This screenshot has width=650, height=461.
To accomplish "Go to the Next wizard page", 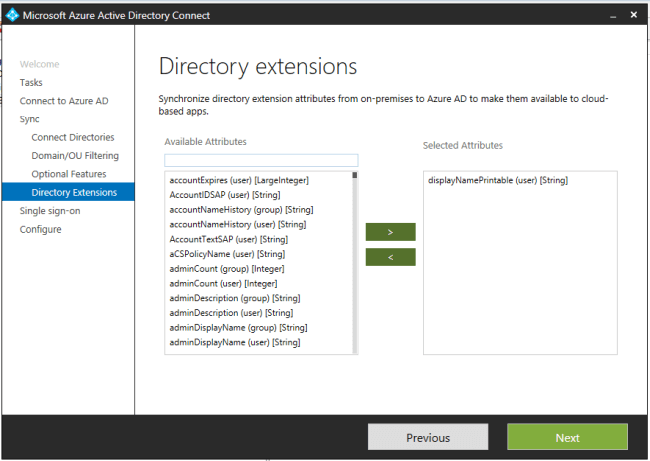I will point(567,437).
